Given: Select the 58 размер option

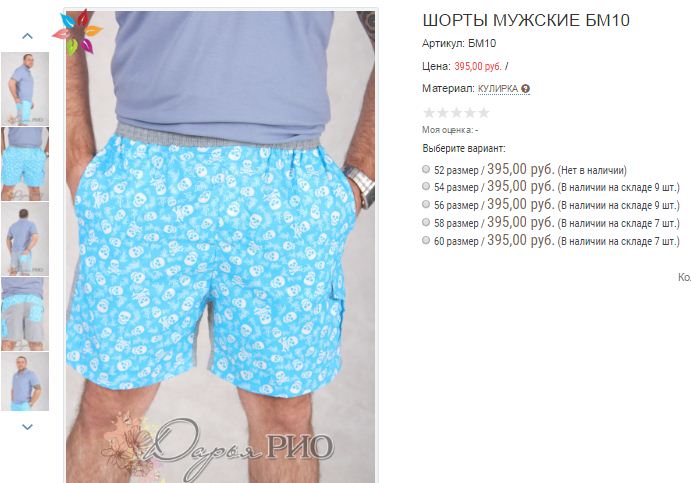Looking at the screenshot, I should point(426,223).
